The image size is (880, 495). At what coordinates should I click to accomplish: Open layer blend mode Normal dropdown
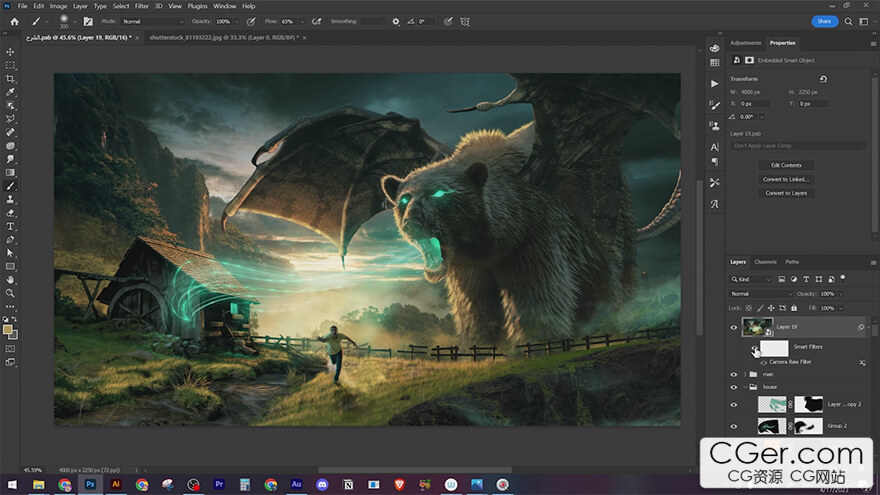pyautogui.click(x=760, y=294)
